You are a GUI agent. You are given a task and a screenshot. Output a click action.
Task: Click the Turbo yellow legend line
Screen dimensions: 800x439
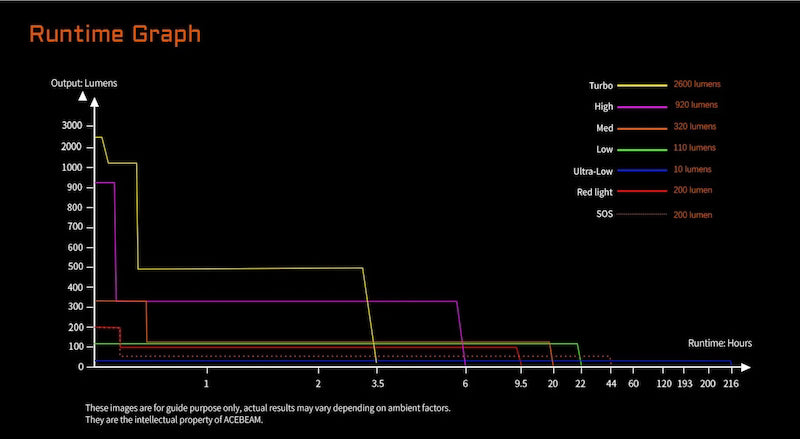tap(641, 85)
